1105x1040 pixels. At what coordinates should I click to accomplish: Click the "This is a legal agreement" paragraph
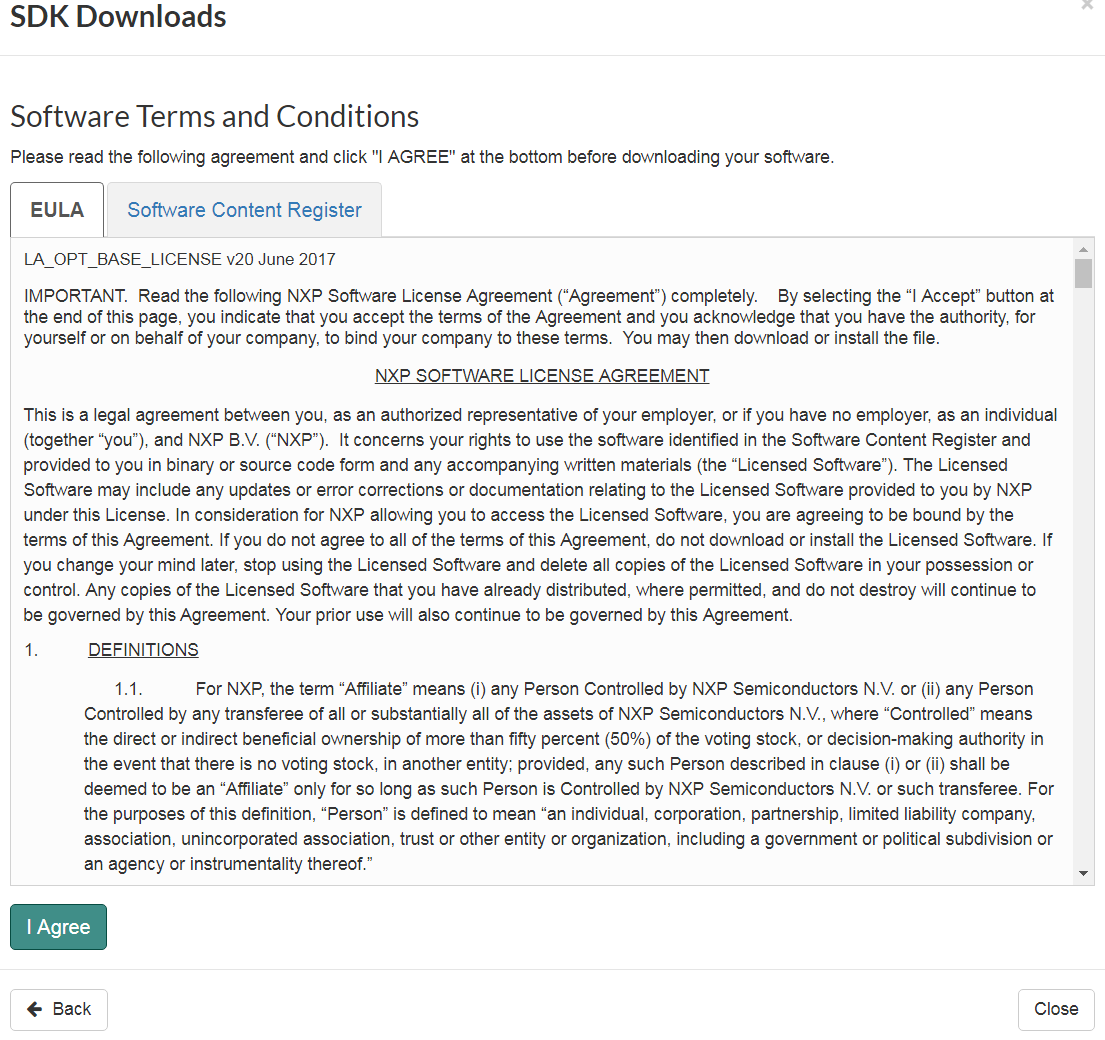tap(540, 515)
